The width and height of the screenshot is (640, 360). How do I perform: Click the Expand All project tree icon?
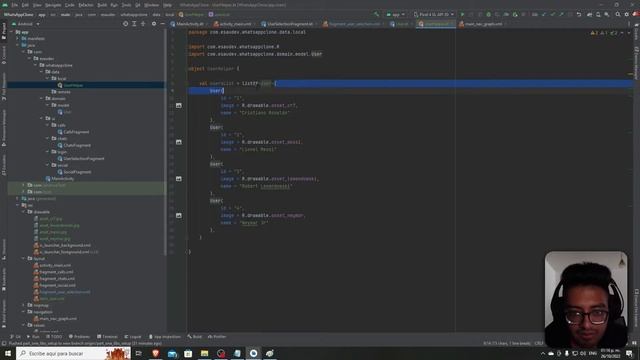pos(134,24)
